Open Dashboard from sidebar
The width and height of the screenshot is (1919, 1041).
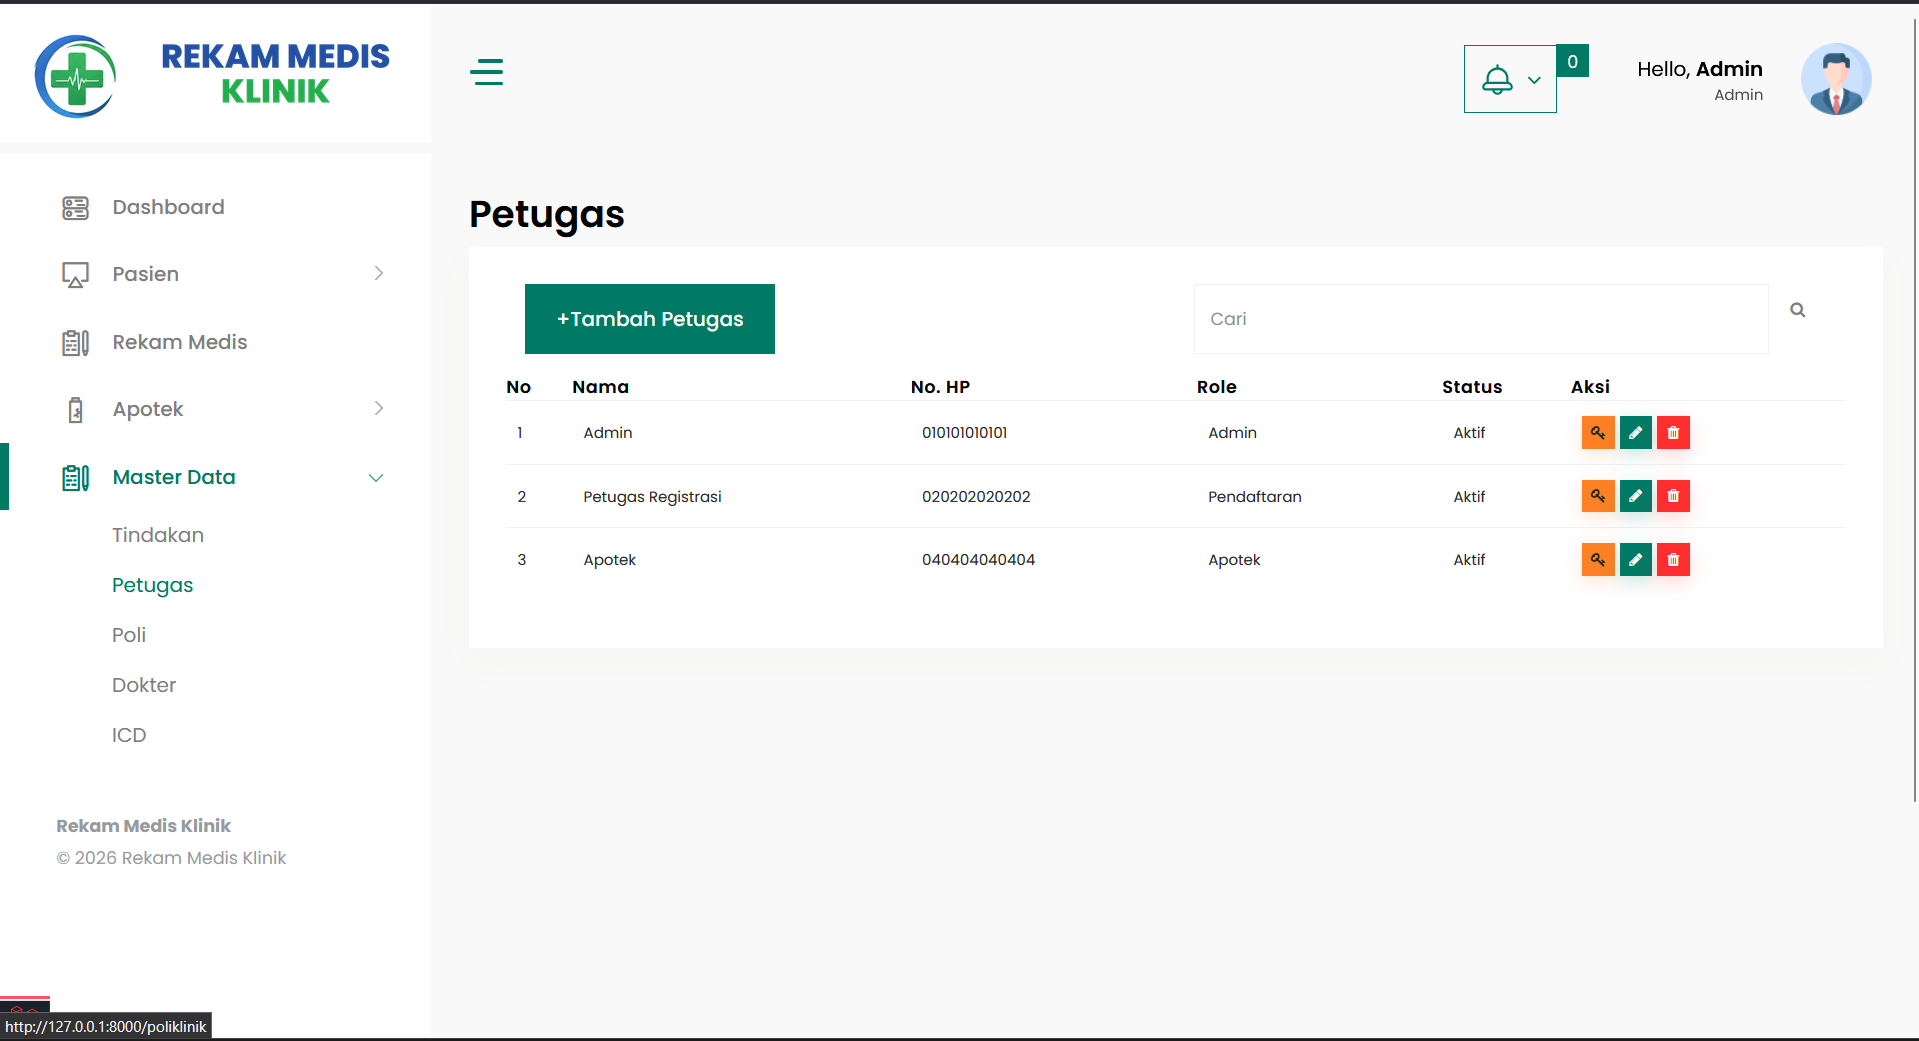coord(168,207)
